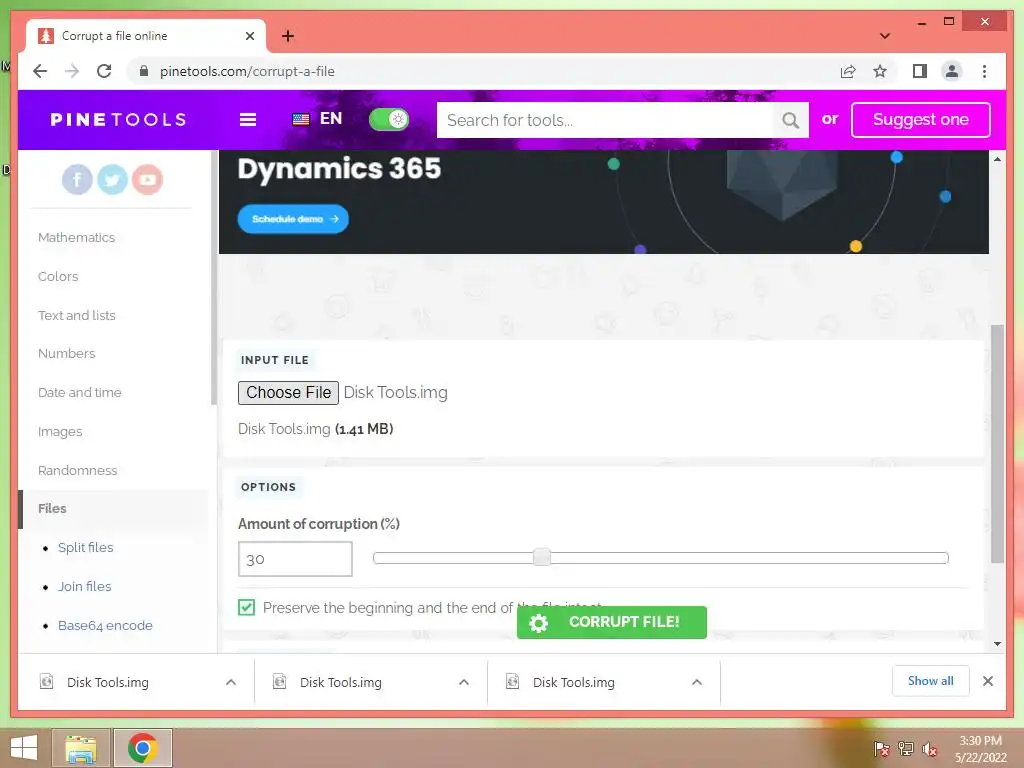1024x768 pixels.
Task: Click the first Disk Tools.img download file icon
Action: pos(46,682)
